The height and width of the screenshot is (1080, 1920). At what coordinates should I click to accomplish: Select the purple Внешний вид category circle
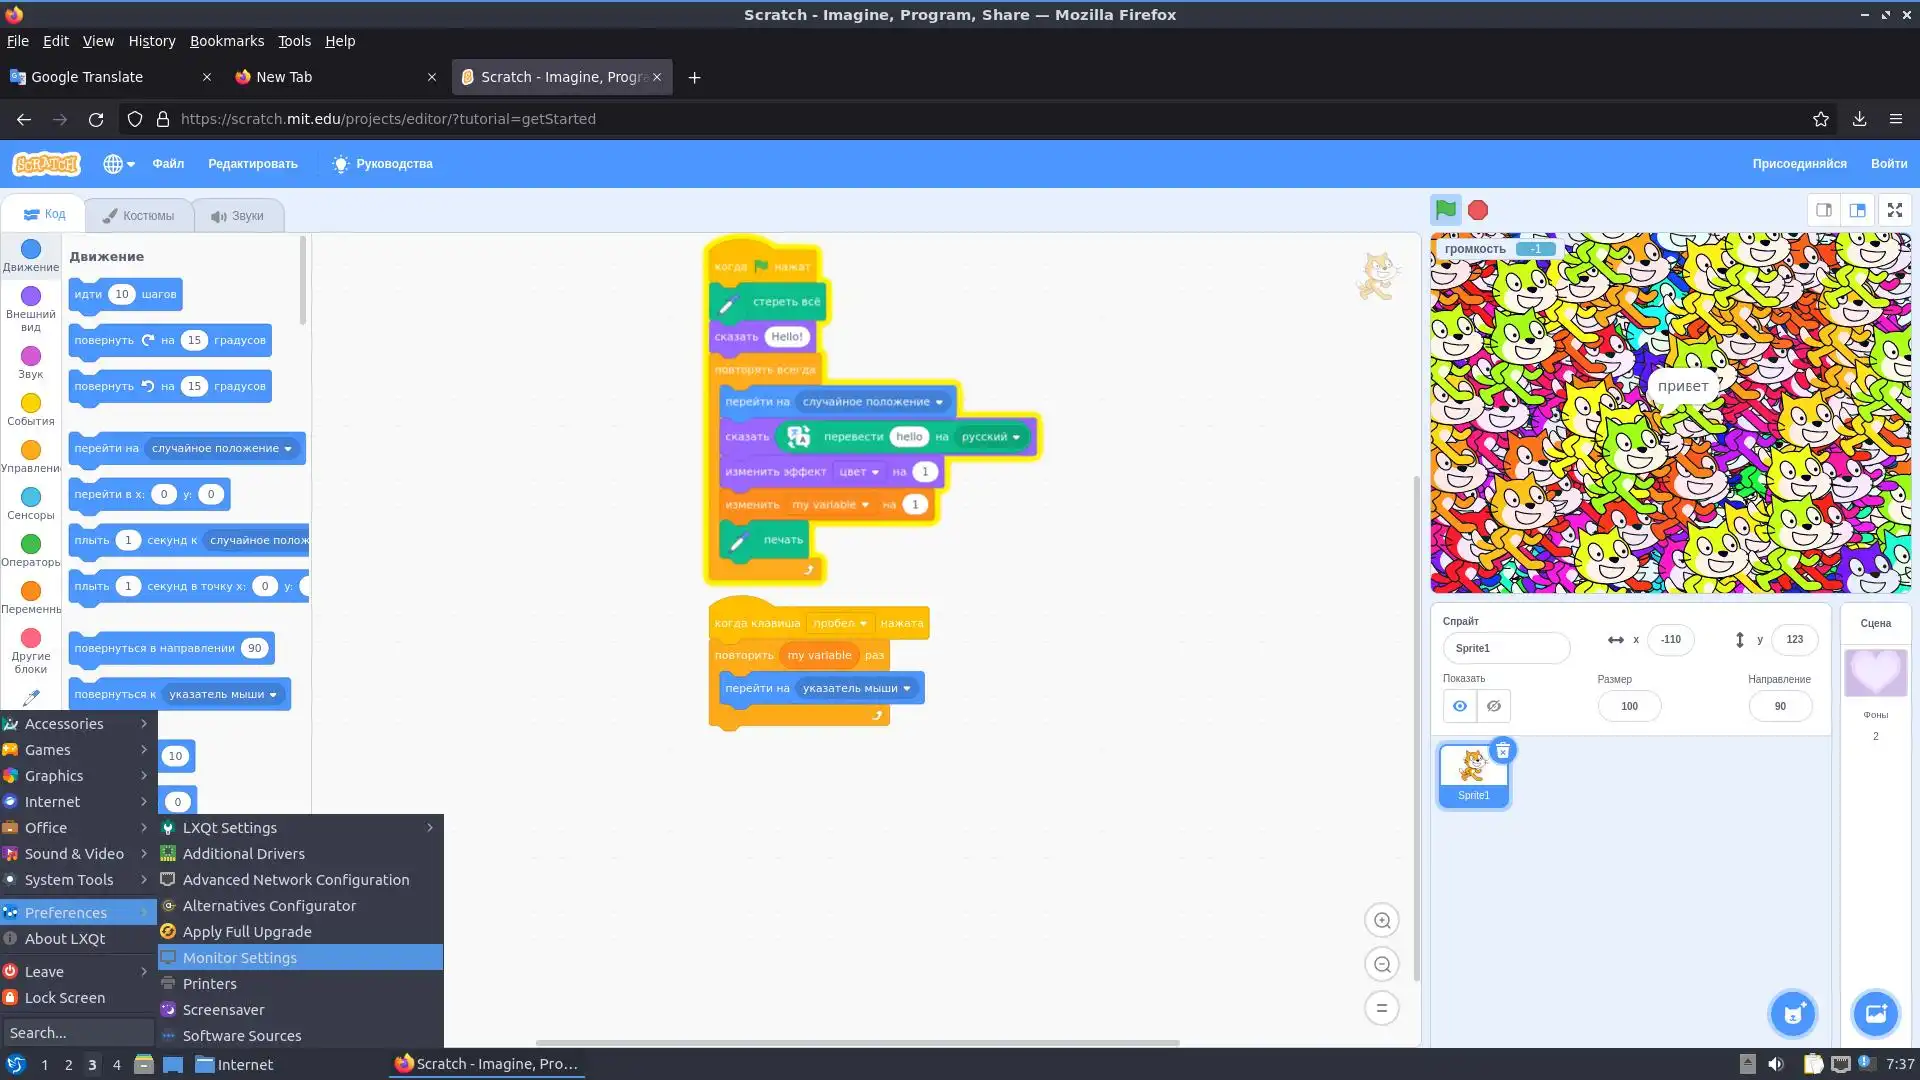pyautogui.click(x=31, y=296)
